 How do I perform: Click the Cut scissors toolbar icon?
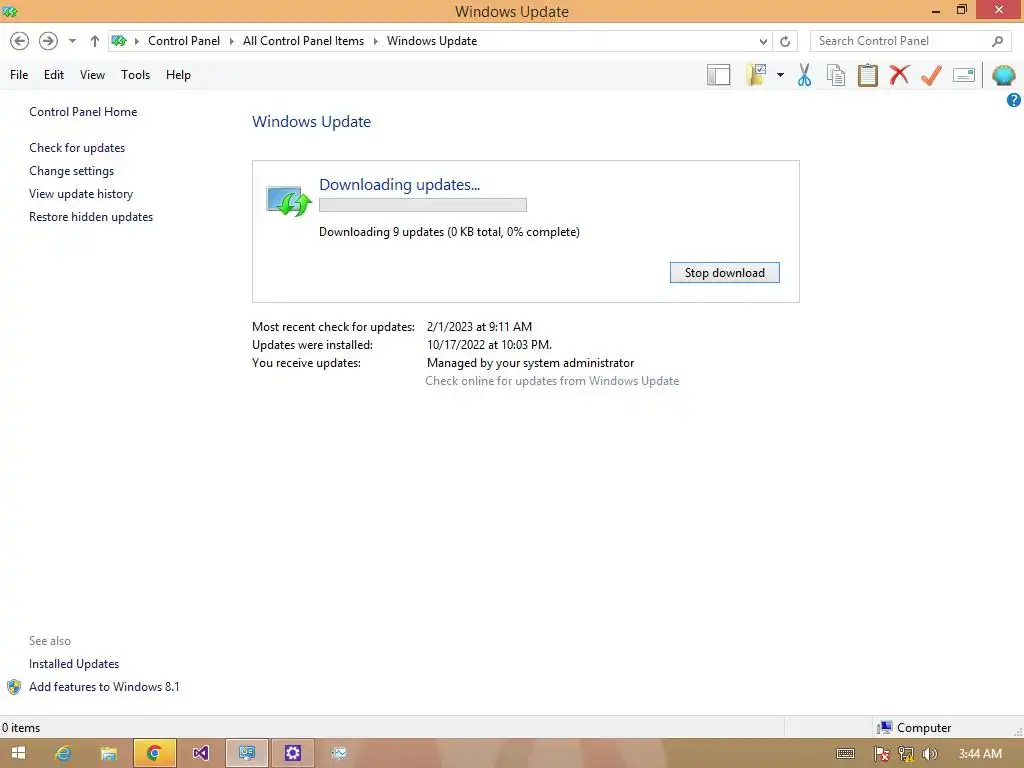pyautogui.click(x=804, y=75)
